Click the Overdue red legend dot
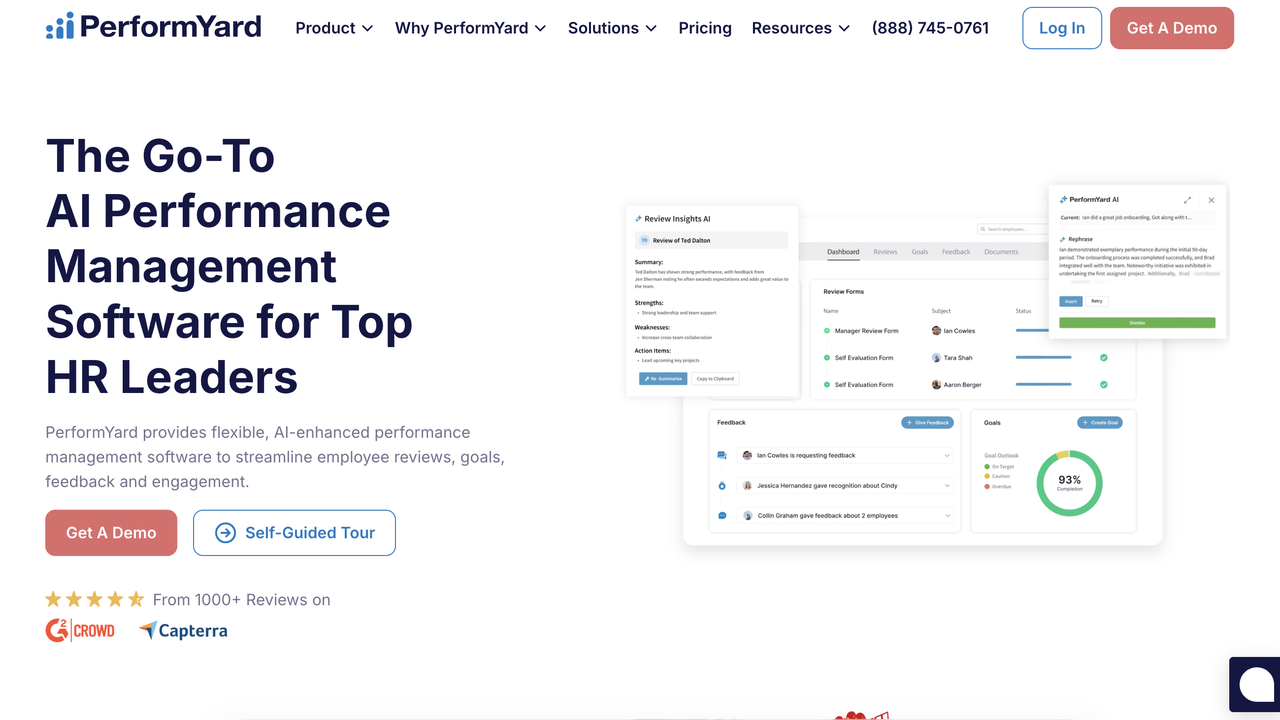The image size is (1280, 720). point(988,486)
